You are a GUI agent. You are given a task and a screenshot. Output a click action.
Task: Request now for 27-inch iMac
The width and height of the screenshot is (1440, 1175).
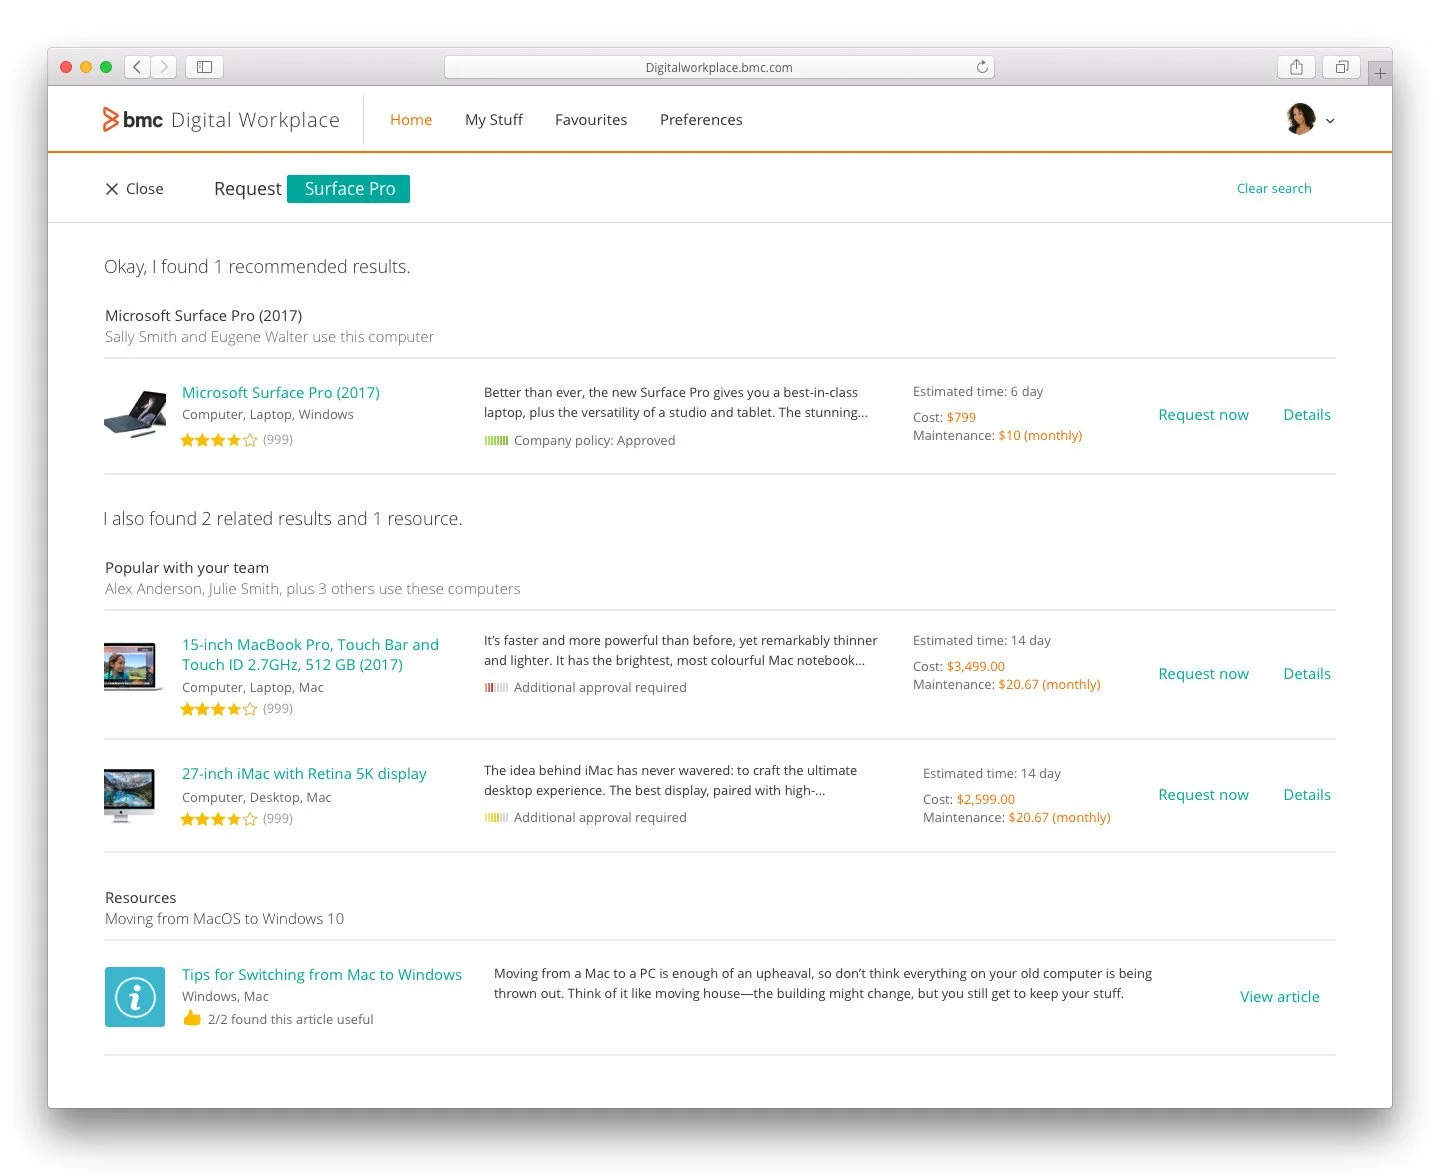1203,795
